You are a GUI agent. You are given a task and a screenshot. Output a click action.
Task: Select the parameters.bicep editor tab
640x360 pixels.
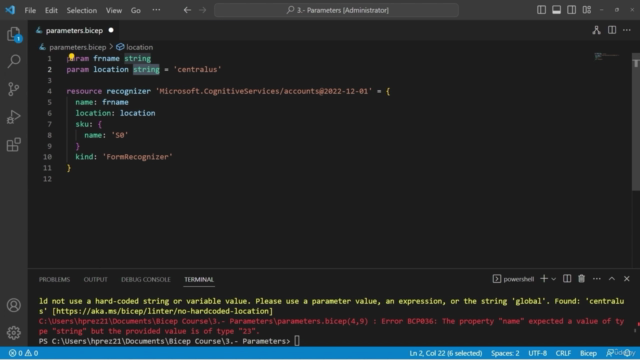click(x=74, y=30)
